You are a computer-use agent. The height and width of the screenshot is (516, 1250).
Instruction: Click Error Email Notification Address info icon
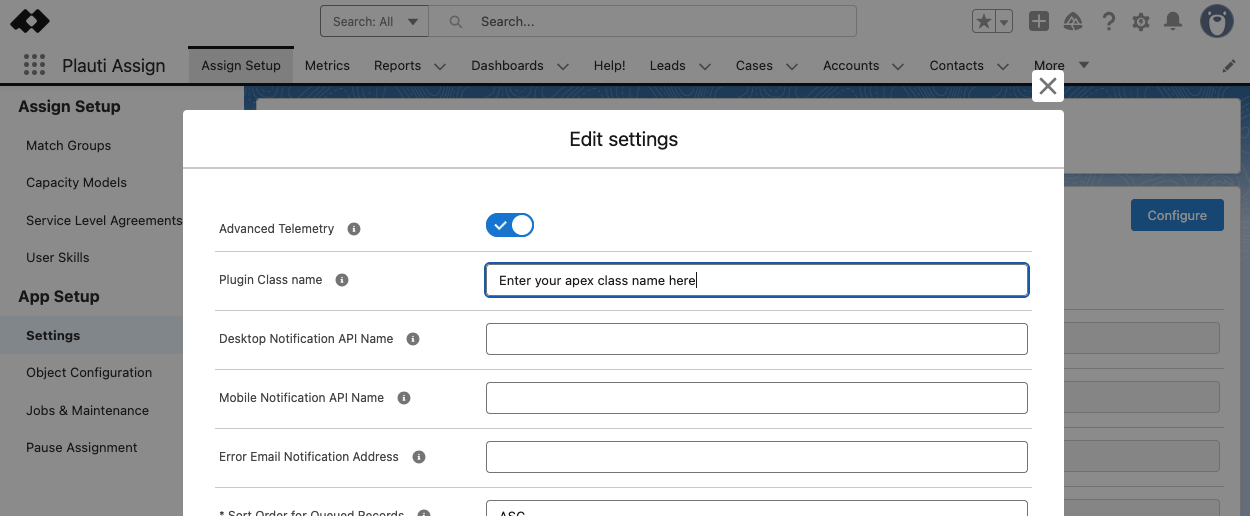[x=419, y=457]
